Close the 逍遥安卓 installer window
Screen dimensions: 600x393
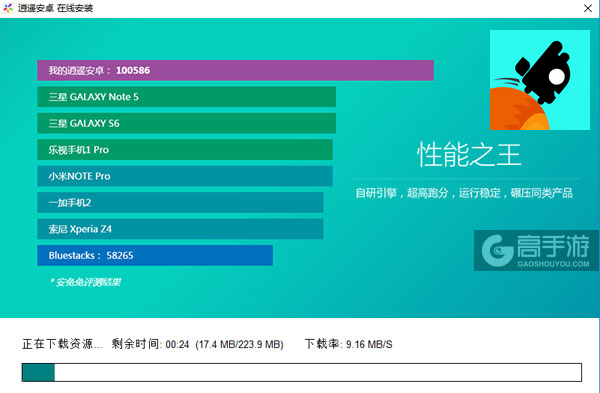588,8
